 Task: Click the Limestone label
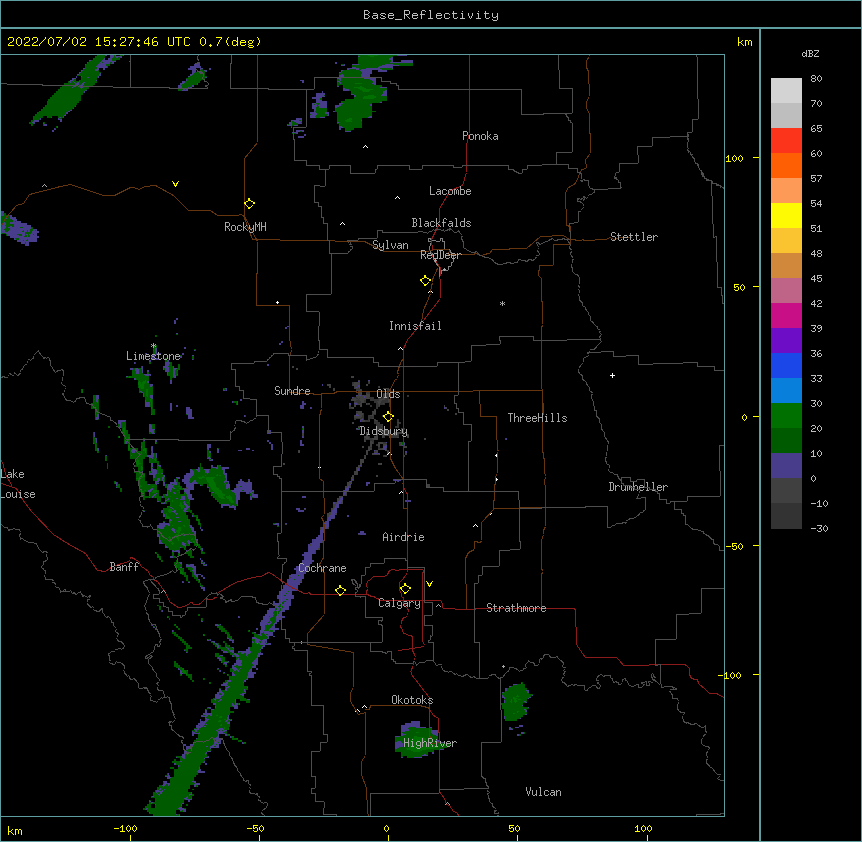pos(153,356)
